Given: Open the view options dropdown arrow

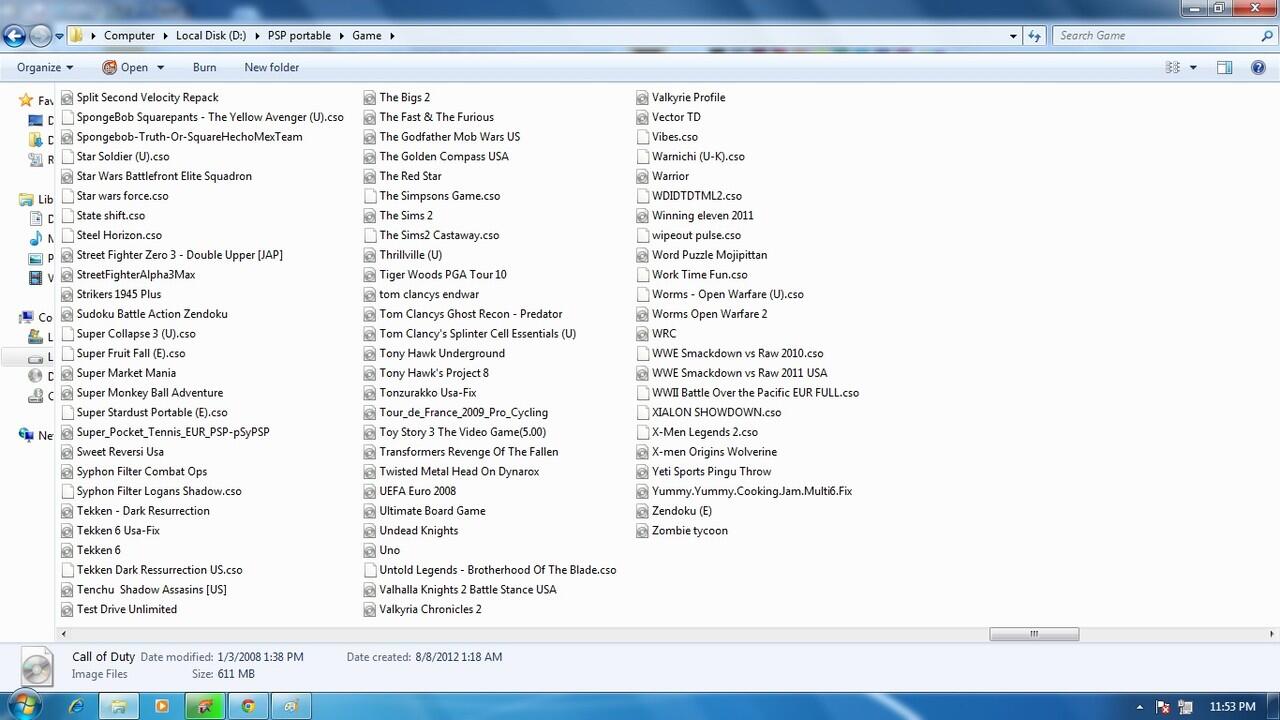Looking at the screenshot, I should tap(1193, 68).
